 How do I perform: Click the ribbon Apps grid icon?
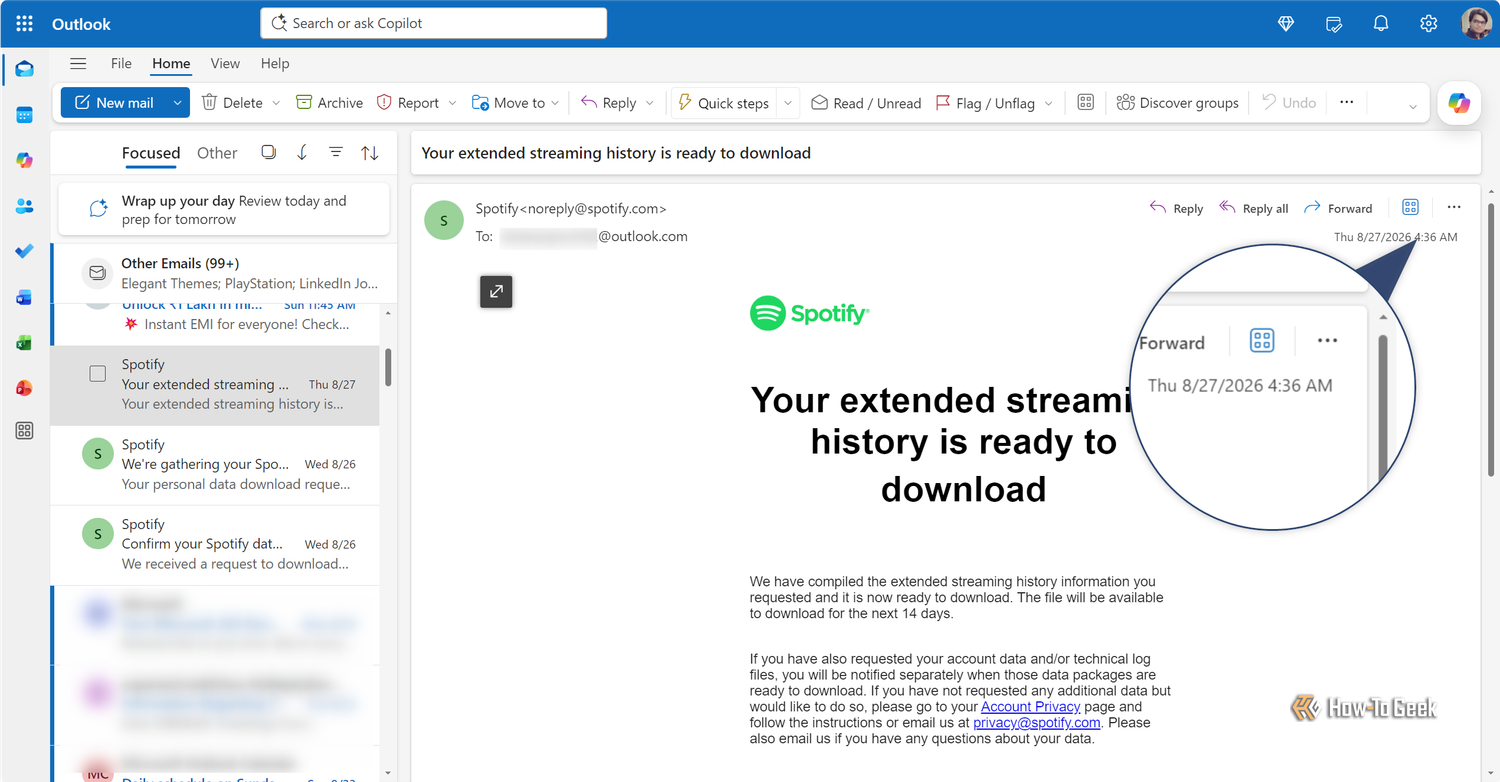[1085, 102]
